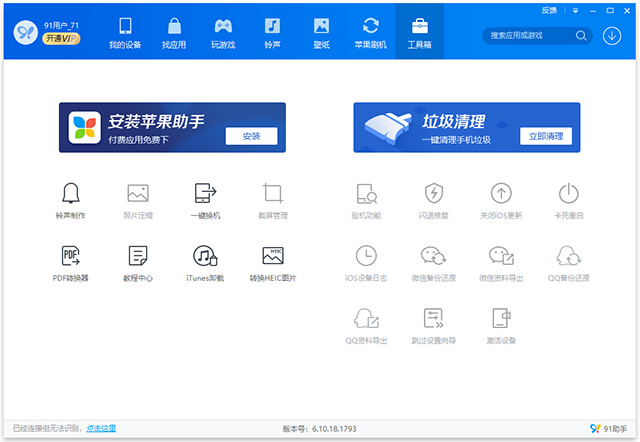Click the 版本号: 6.10.18.1793 text
Viewport: 640px width, 442px height.
[320, 429]
